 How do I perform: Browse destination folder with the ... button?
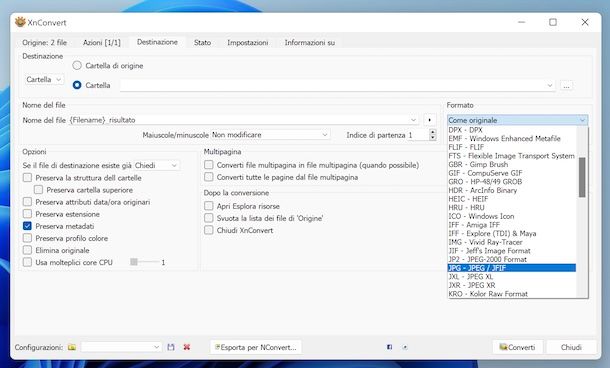[566, 86]
